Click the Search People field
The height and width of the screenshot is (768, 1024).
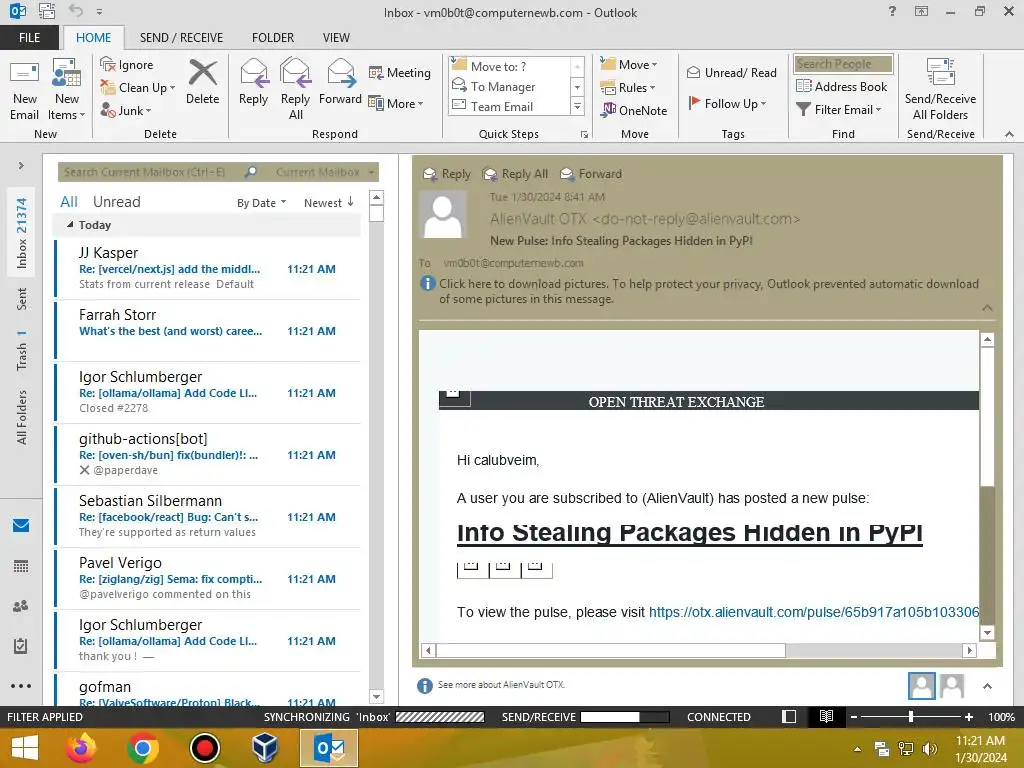pos(843,64)
